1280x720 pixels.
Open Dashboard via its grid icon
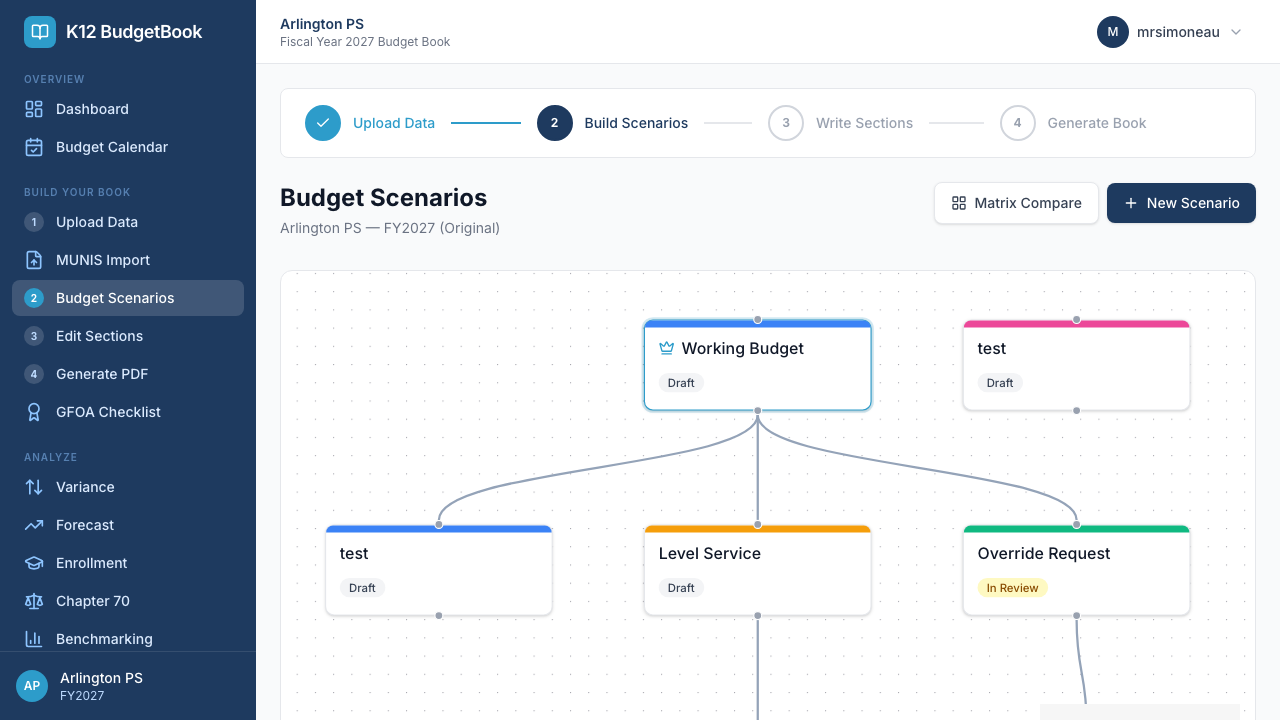pyautogui.click(x=34, y=109)
